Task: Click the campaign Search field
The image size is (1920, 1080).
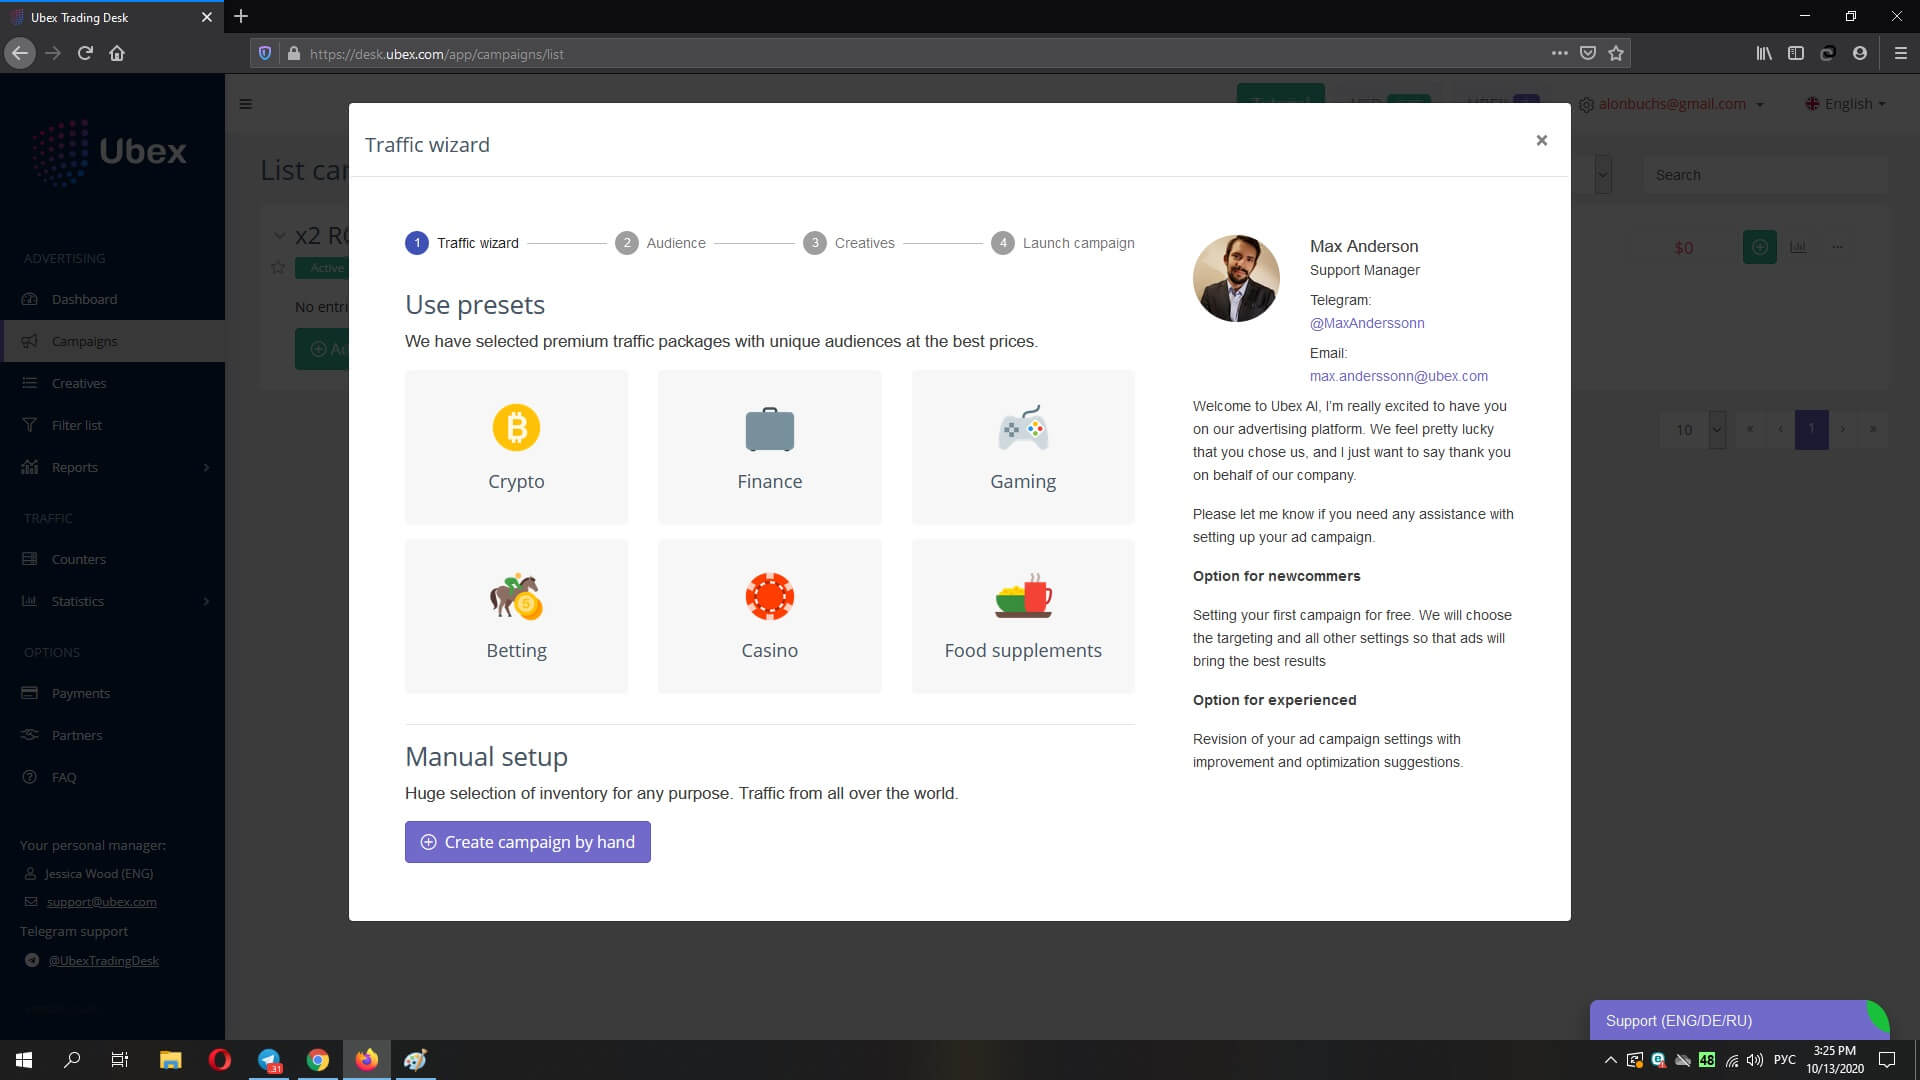Action: pyautogui.click(x=1765, y=175)
